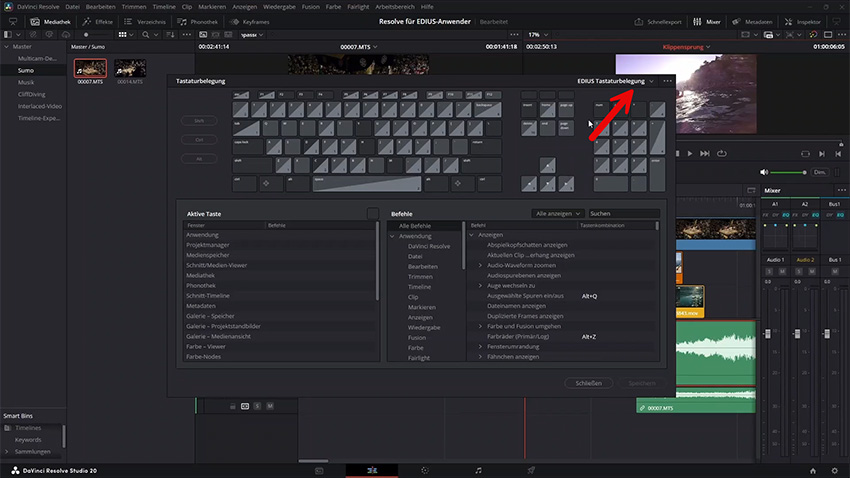
Task: Expand the Audio-Waveform zoomen entry
Action: click(x=480, y=266)
